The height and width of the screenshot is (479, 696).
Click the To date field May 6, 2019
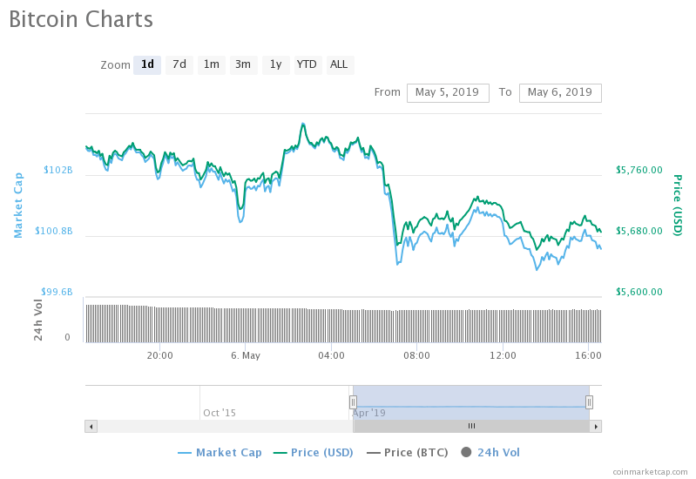560,93
